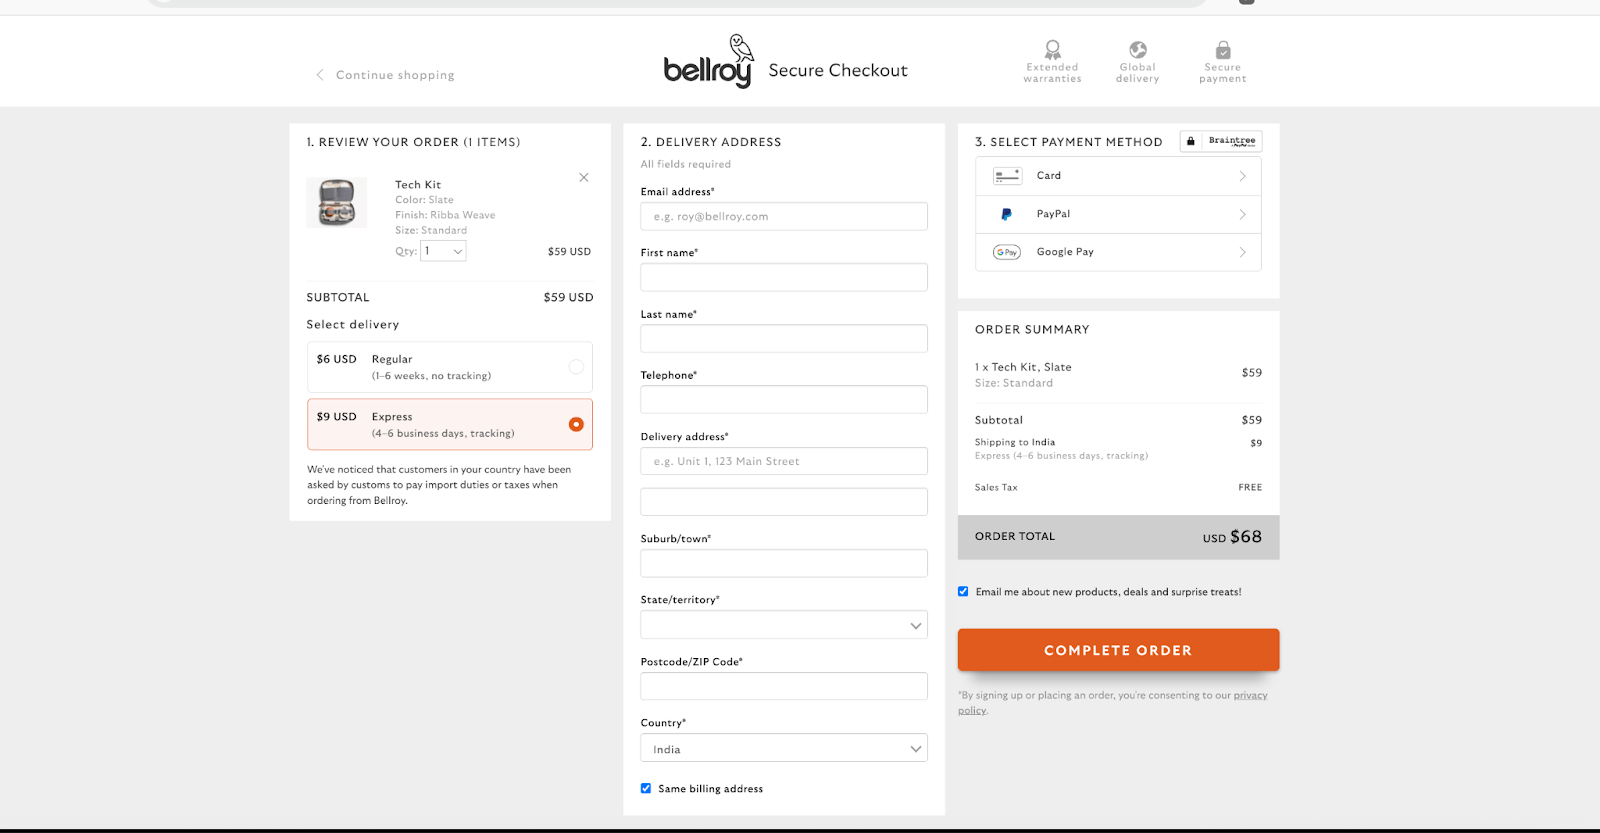1600x833 pixels.
Task: Click the Email address input field
Action: coord(783,216)
